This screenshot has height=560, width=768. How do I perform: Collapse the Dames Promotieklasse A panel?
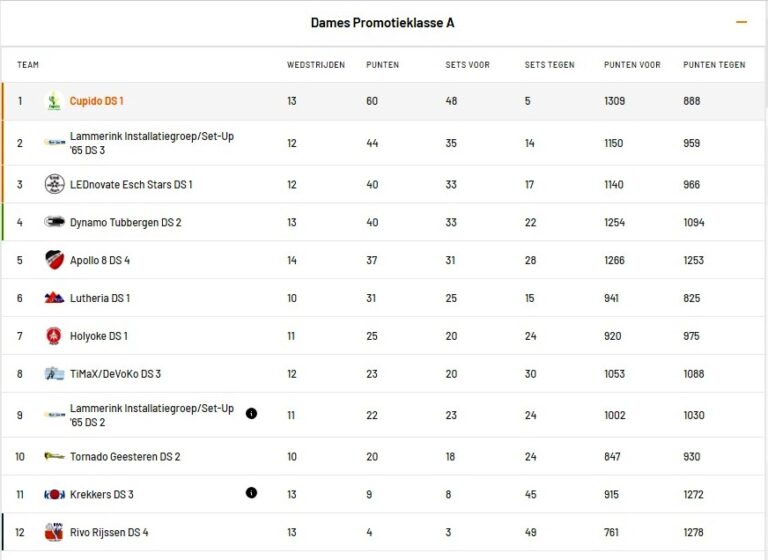tap(741, 22)
